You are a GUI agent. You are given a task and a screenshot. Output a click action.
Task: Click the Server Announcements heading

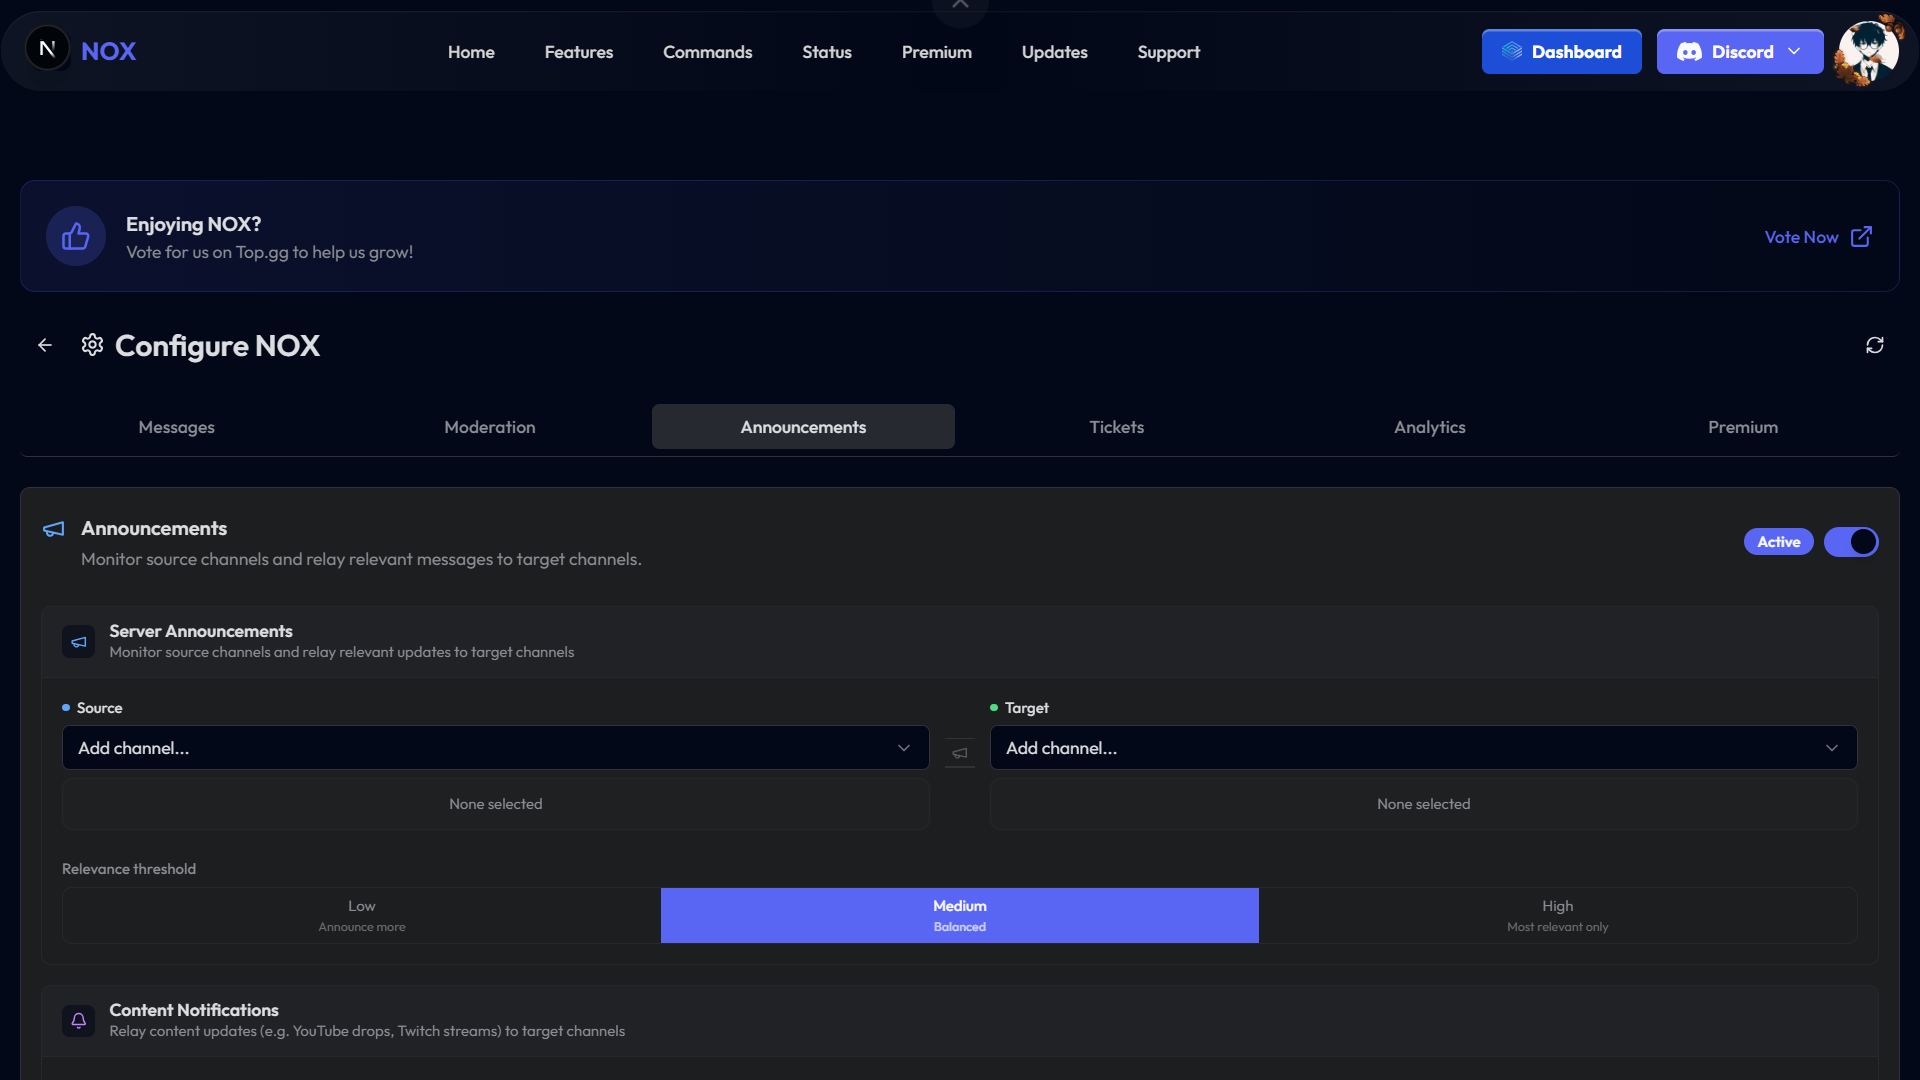click(x=201, y=631)
